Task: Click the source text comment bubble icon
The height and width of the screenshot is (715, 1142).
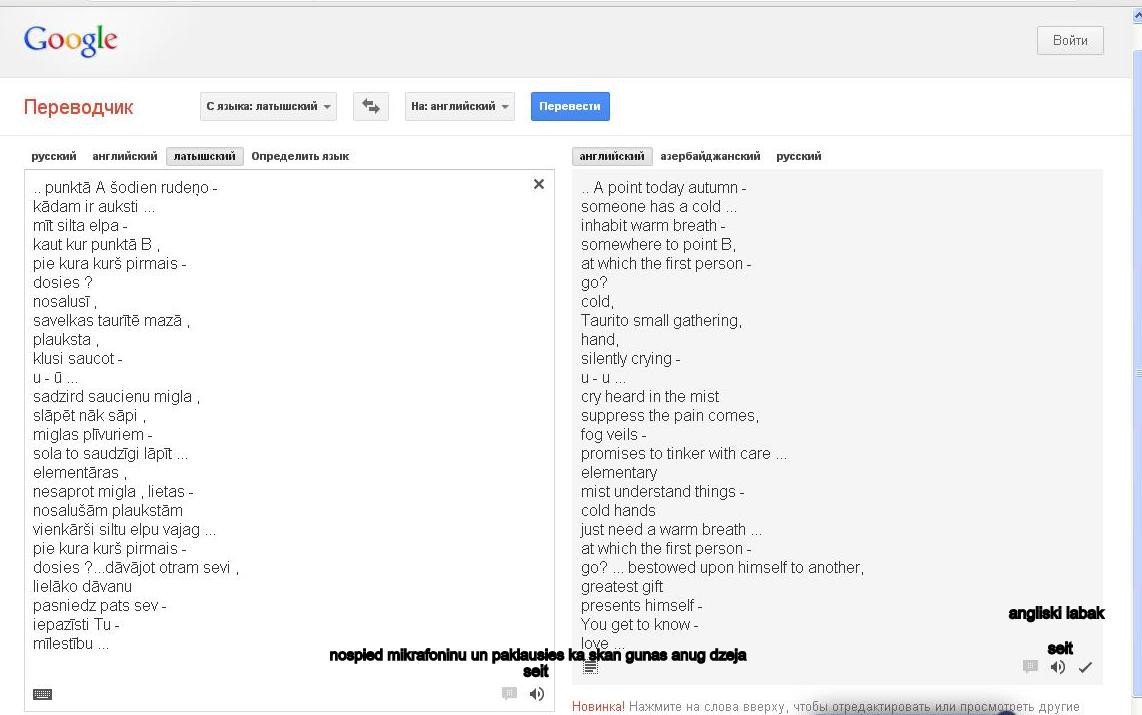Action: 509,693
